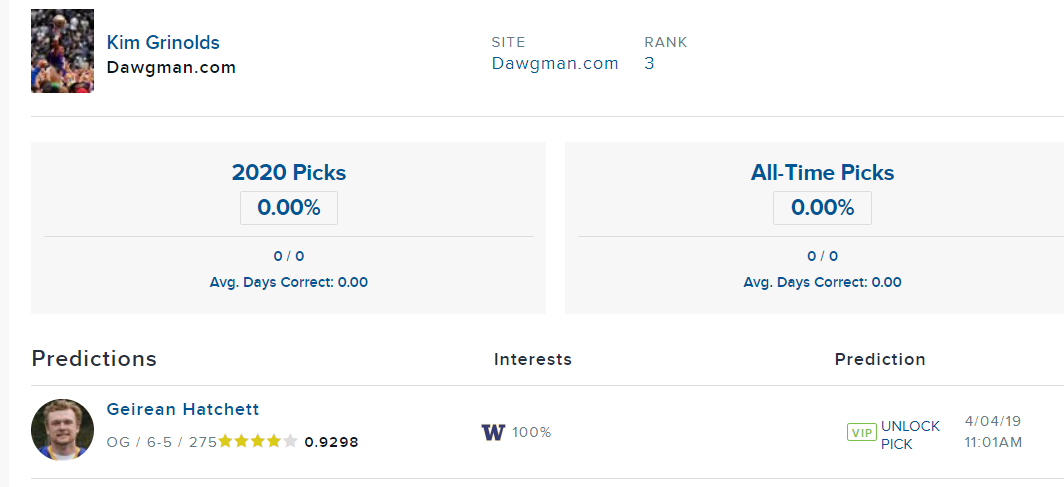
Task: Click the 100% Washington interest value
Action: tap(532, 432)
